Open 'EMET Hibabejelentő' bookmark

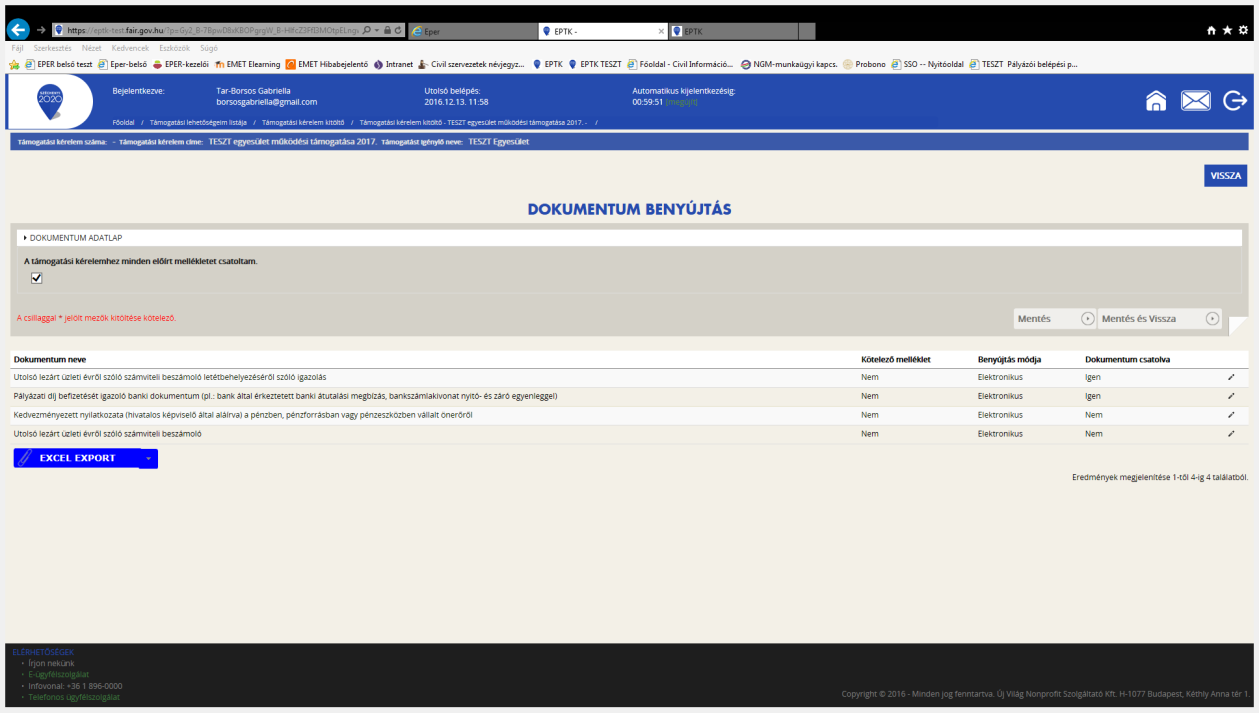pos(327,64)
